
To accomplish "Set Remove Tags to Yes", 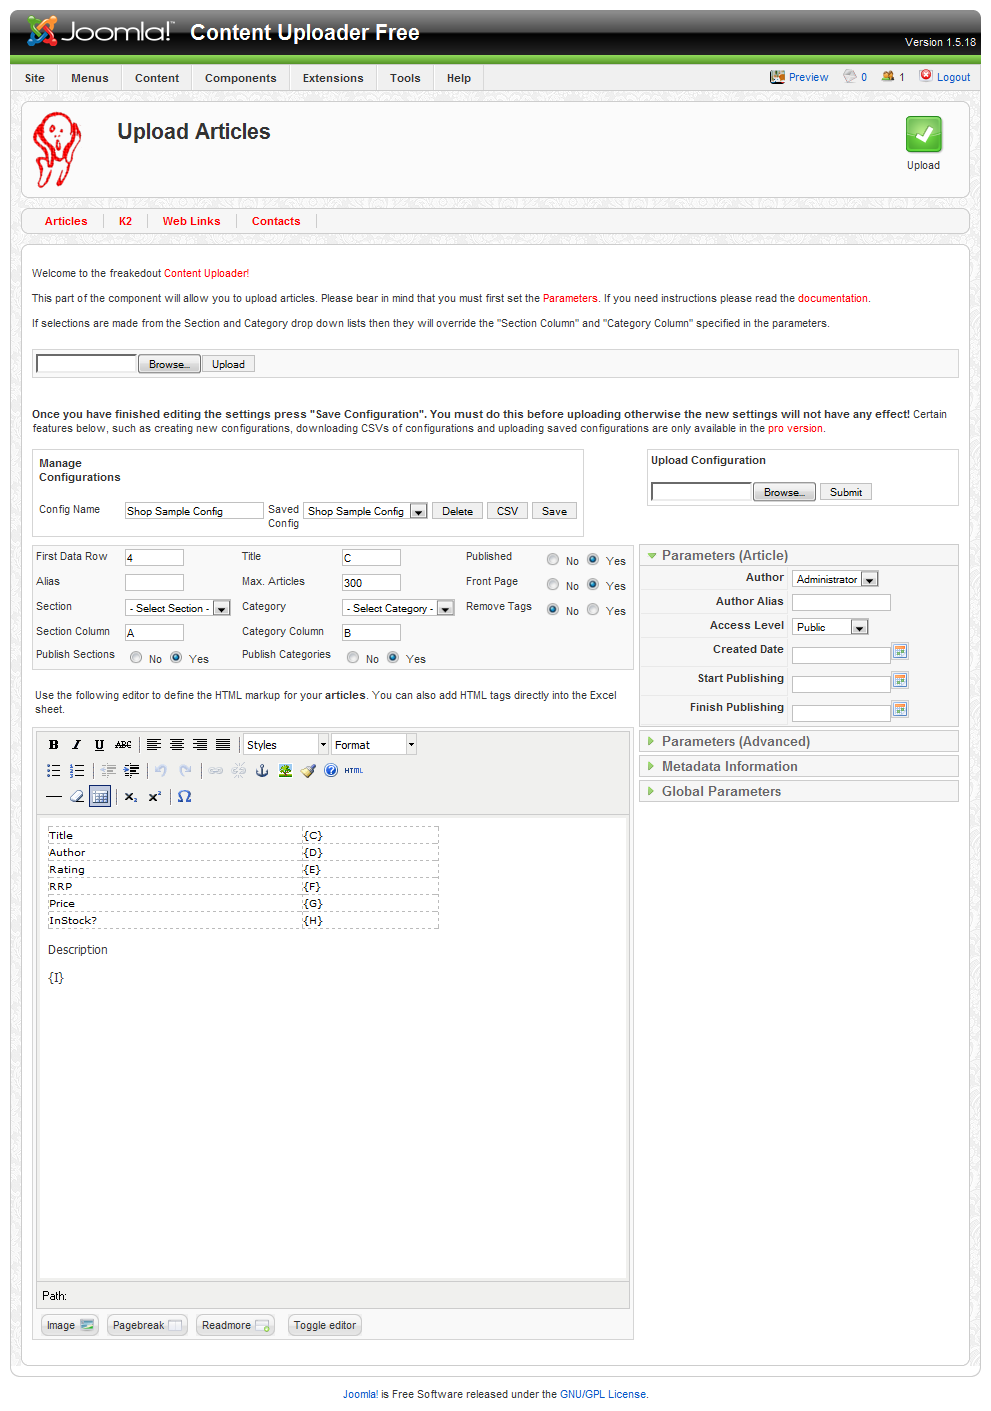I will [x=593, y=610].
